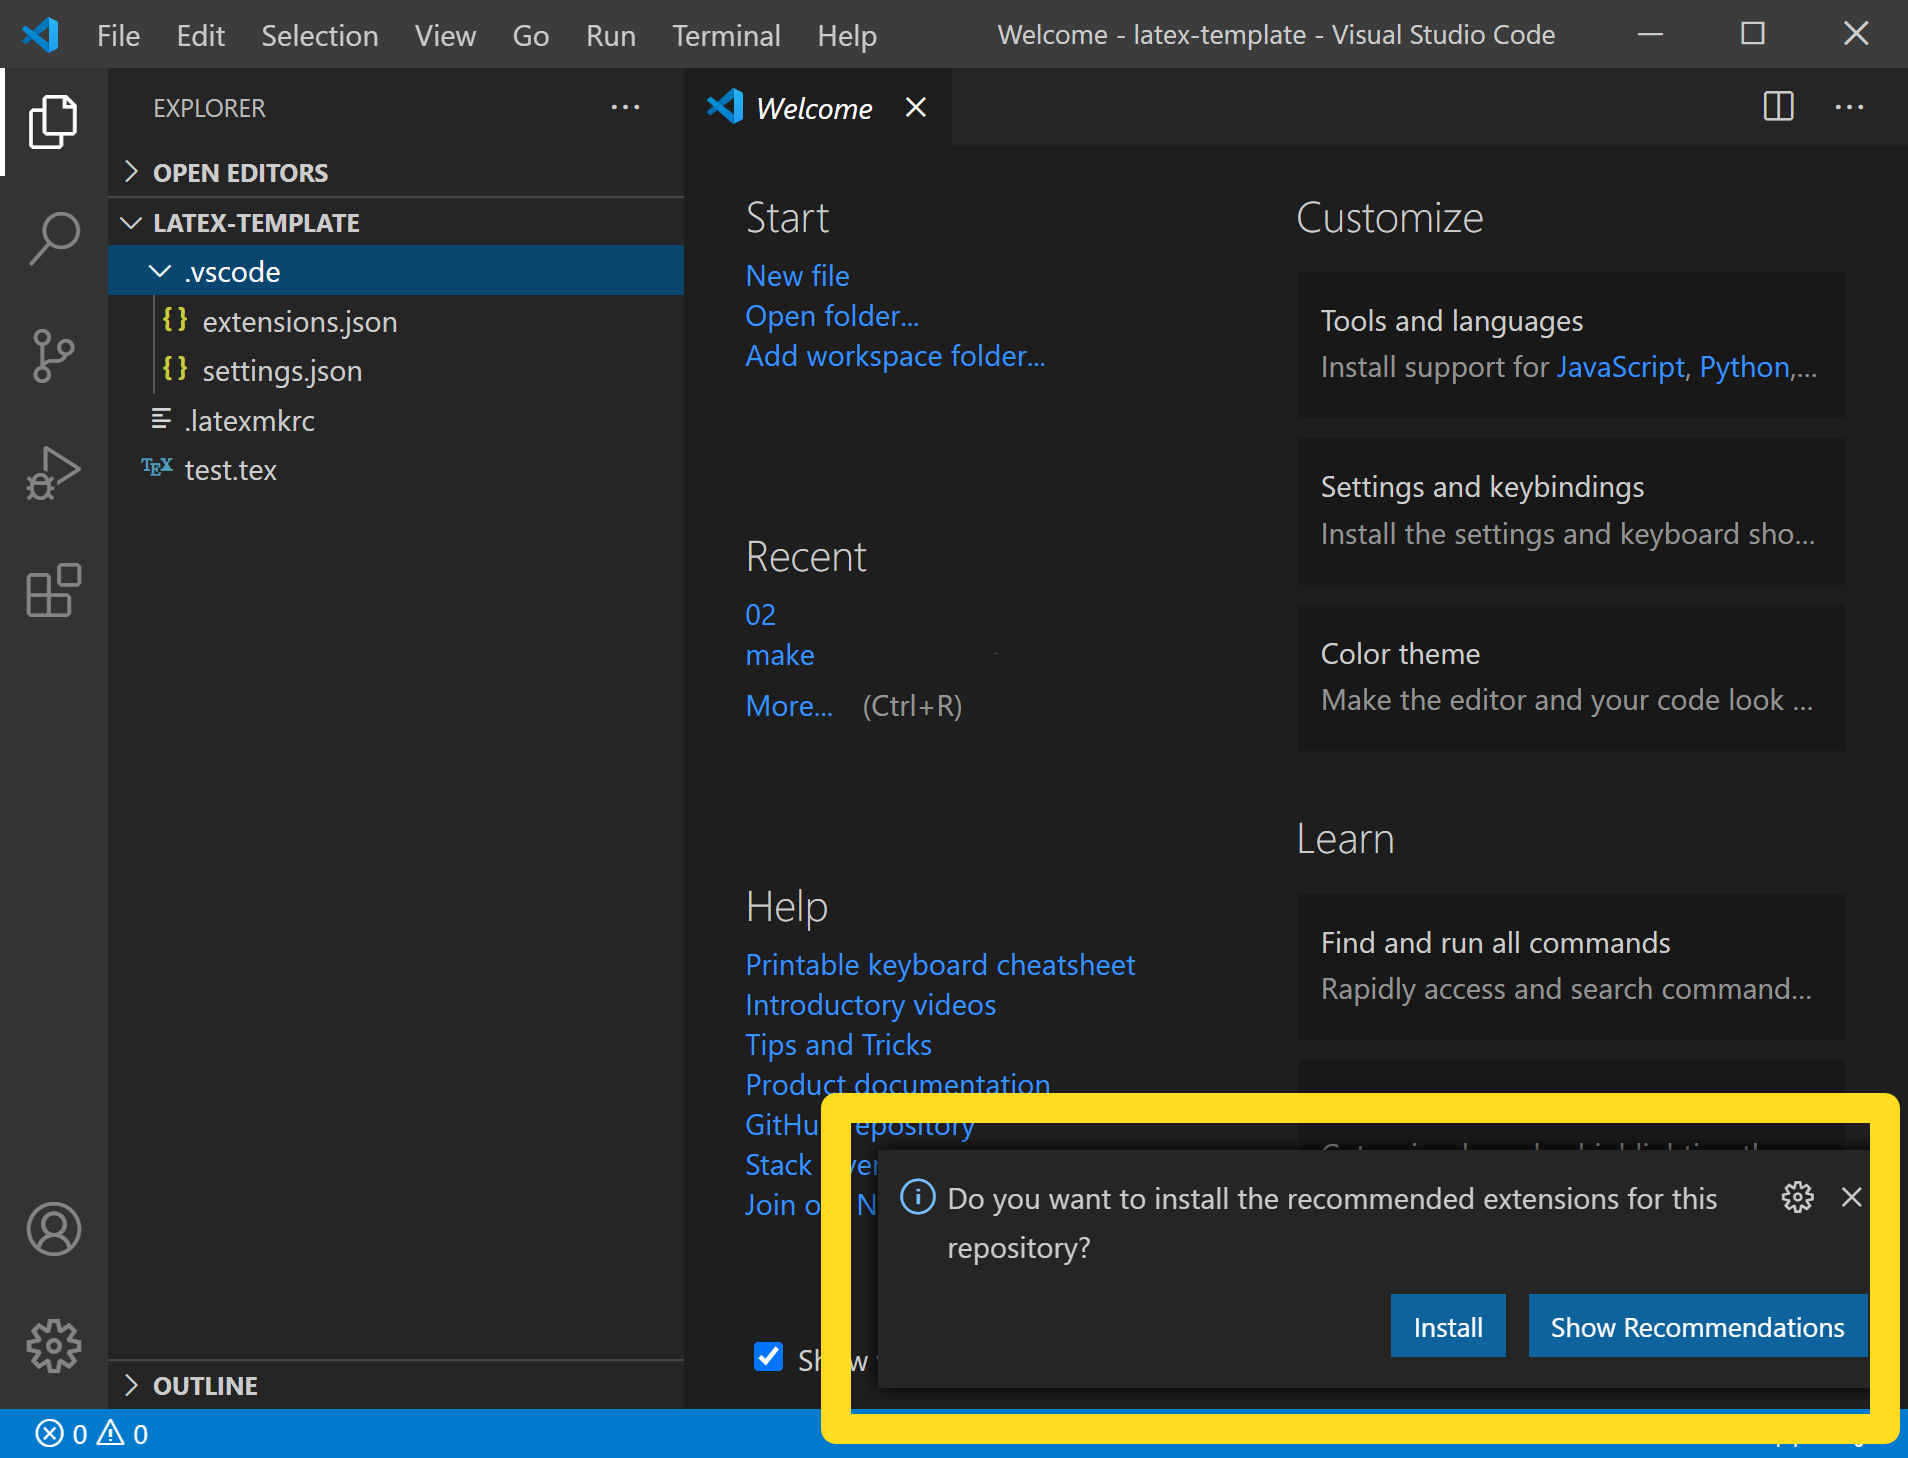Dismiss the extension recommendation notification
1908x1458 pixels.
click(1851, 1197)
